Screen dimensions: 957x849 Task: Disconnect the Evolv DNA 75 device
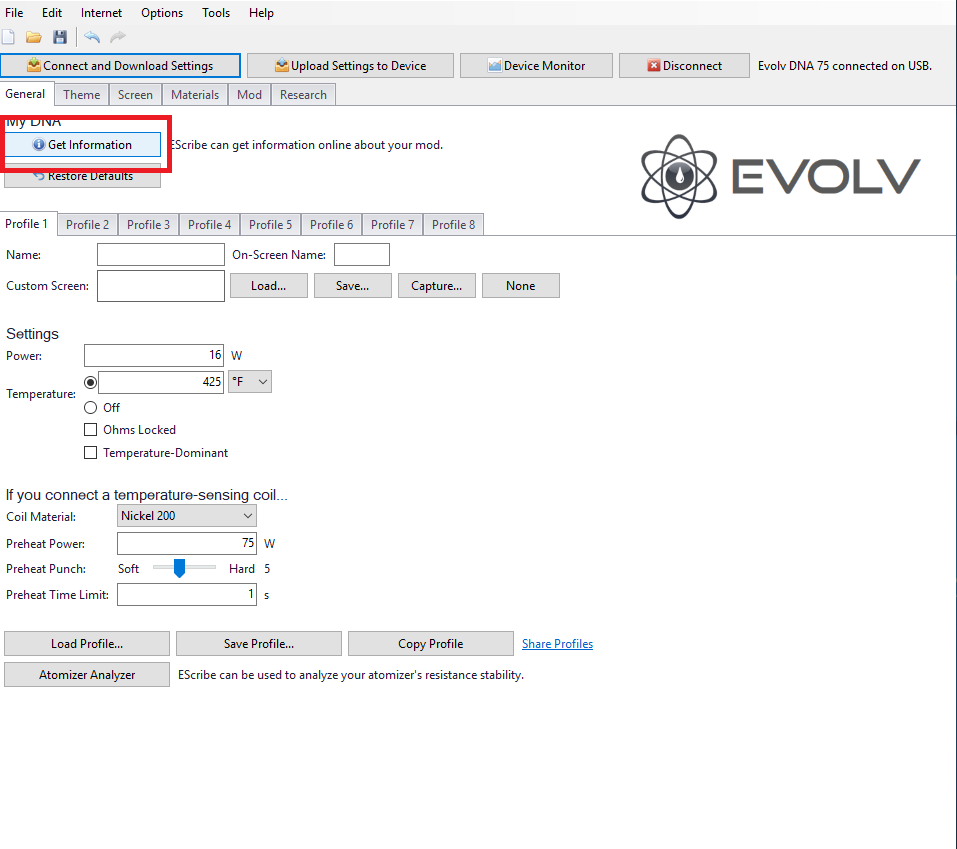point(684,66)
